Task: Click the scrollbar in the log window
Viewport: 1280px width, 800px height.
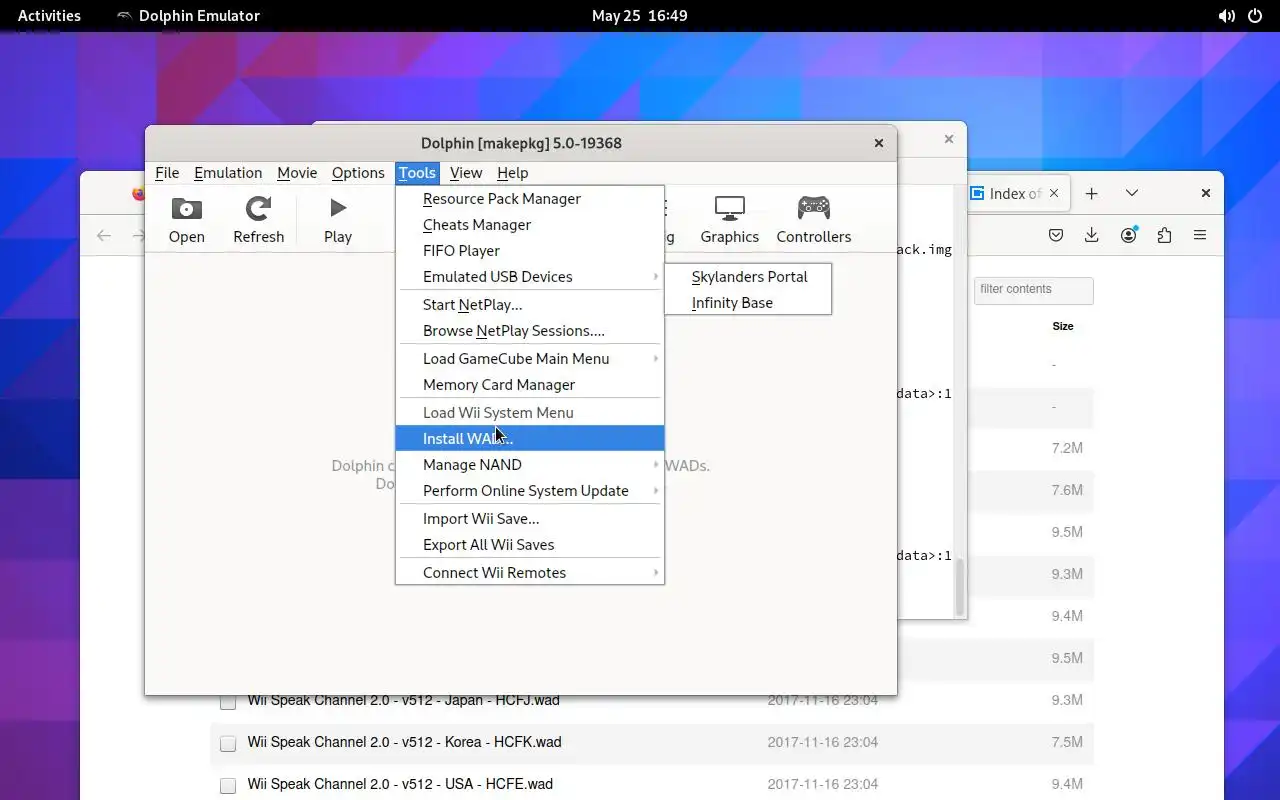Action: click(x=959, y=587)
